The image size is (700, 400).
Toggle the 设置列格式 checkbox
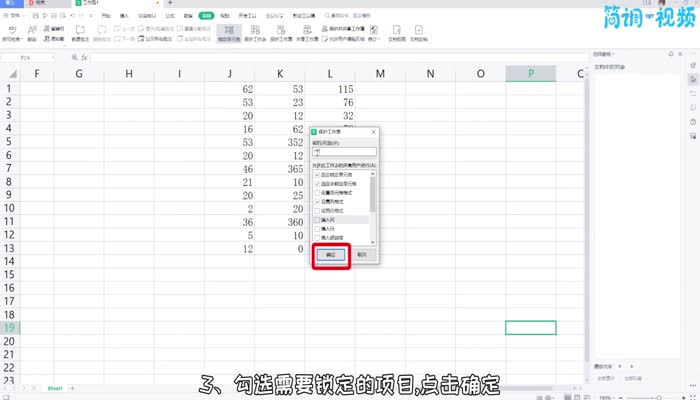(x=318, y=201)
